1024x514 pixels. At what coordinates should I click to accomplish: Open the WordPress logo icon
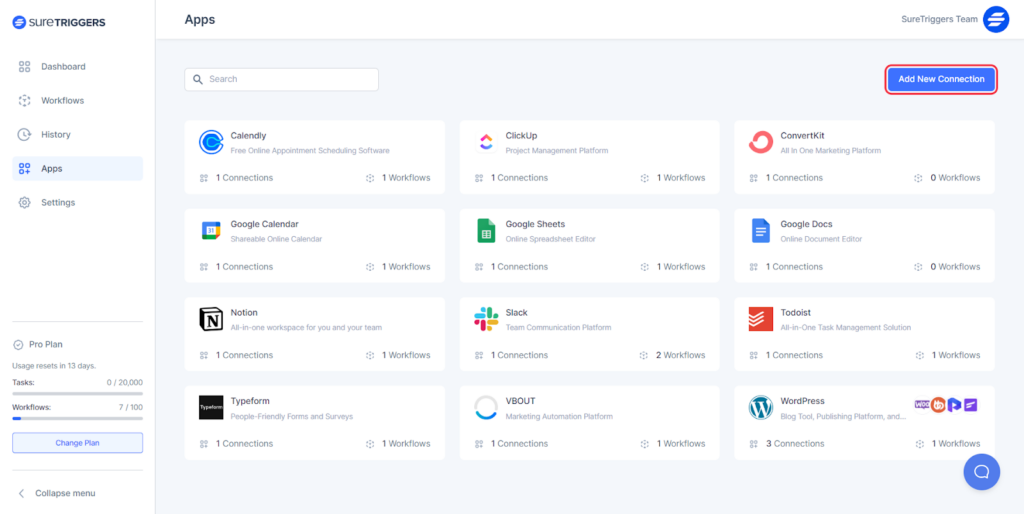coord(761,408)
